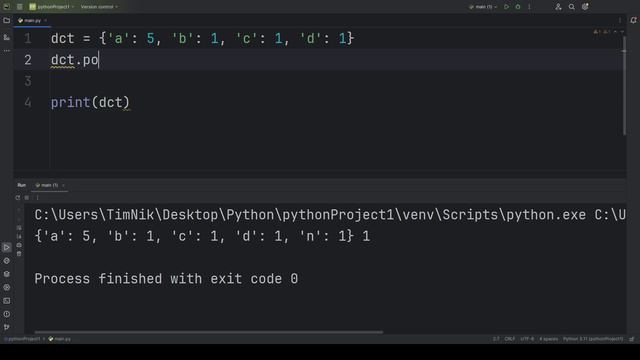Run main with the green play button
Image resolution: width=640 pixels, height=360 pixels.
click(x=507, y=7)
